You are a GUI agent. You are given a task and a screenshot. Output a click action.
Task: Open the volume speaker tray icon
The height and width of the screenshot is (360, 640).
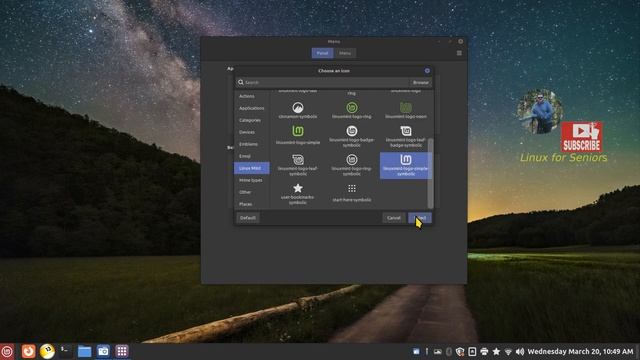(520, 351)
